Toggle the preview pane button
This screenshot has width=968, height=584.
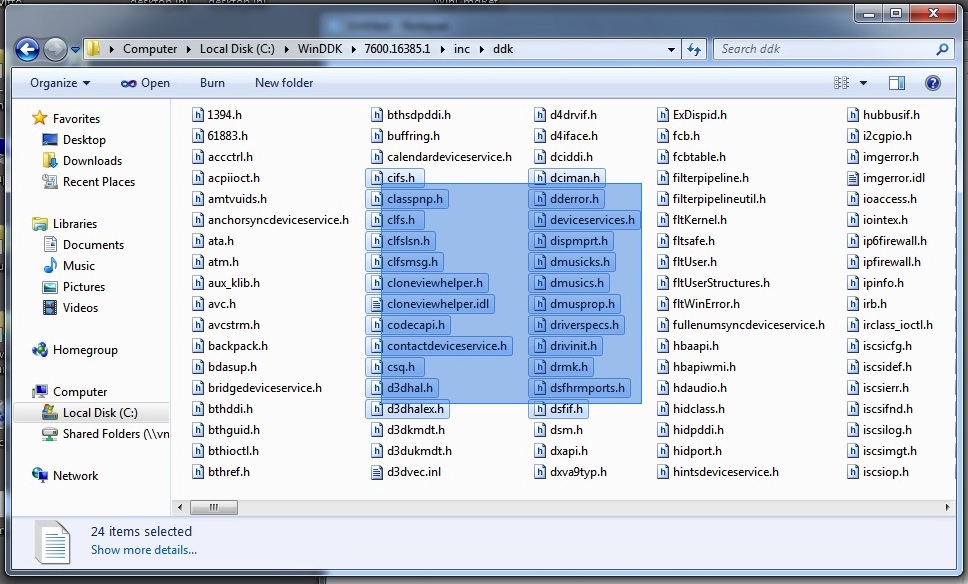pos(897,83)
